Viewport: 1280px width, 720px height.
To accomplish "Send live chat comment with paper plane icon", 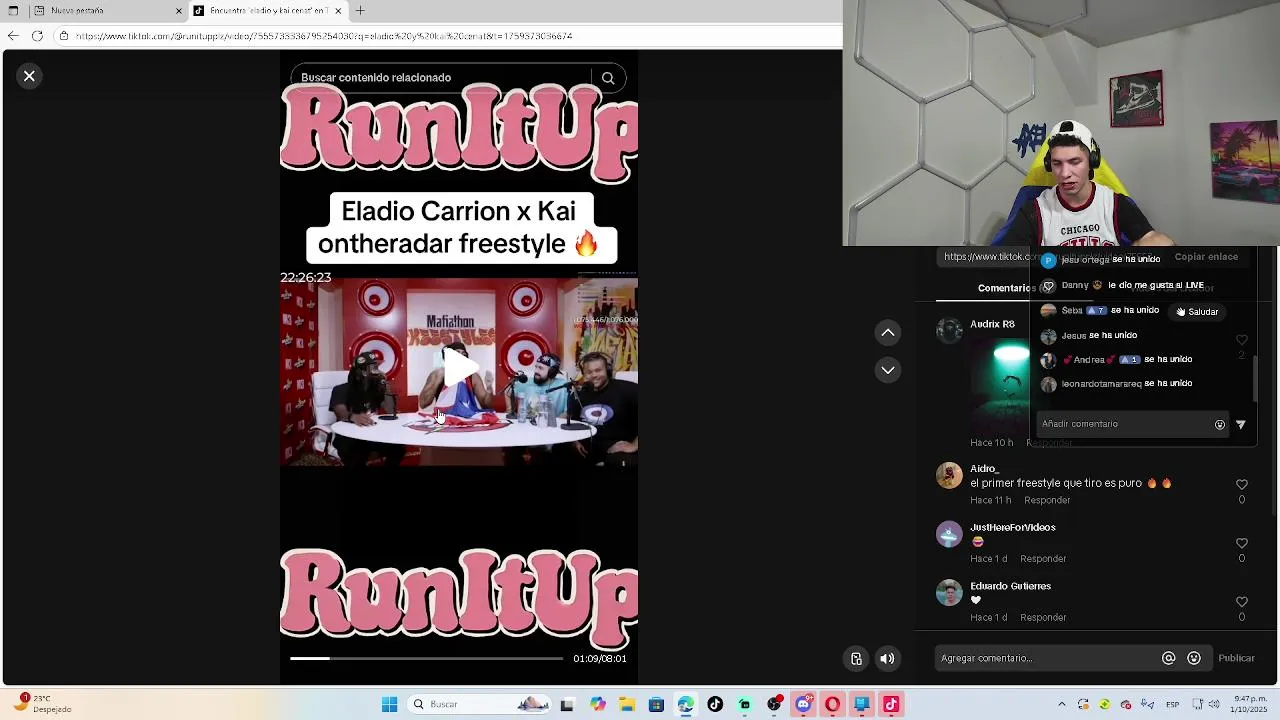I will point(1241,425).
